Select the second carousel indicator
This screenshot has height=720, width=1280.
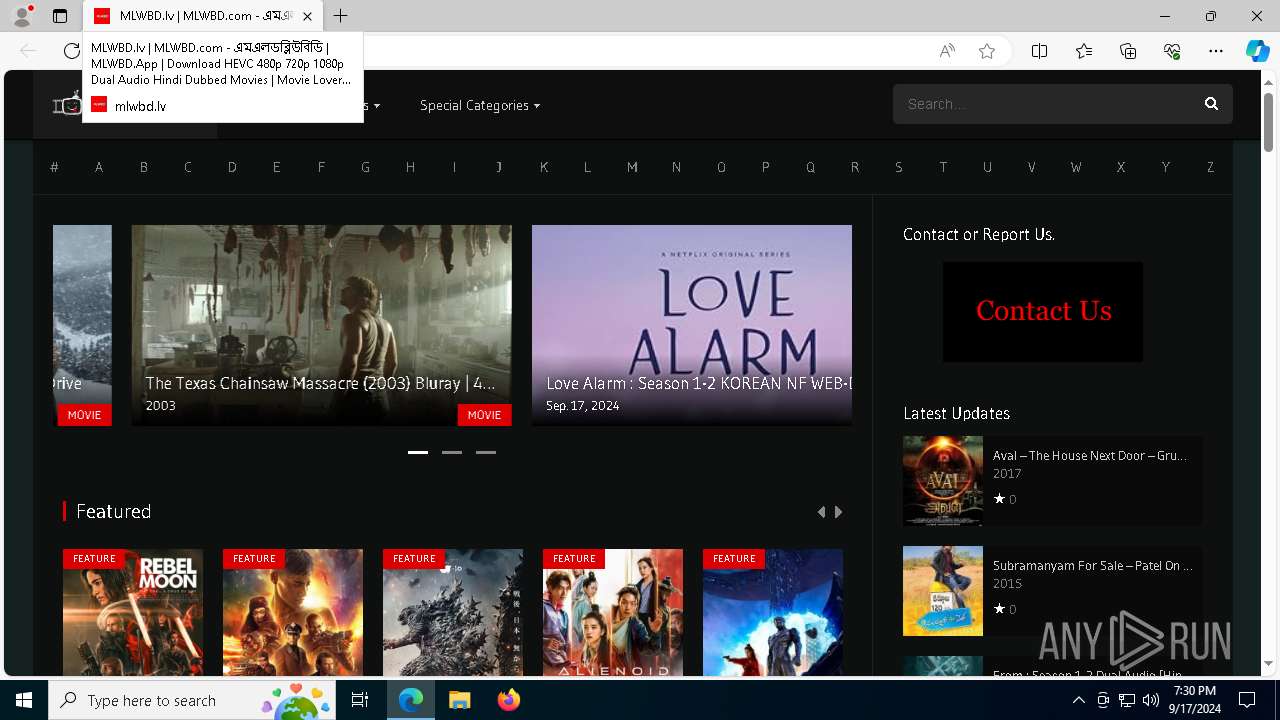pos(452,452)
